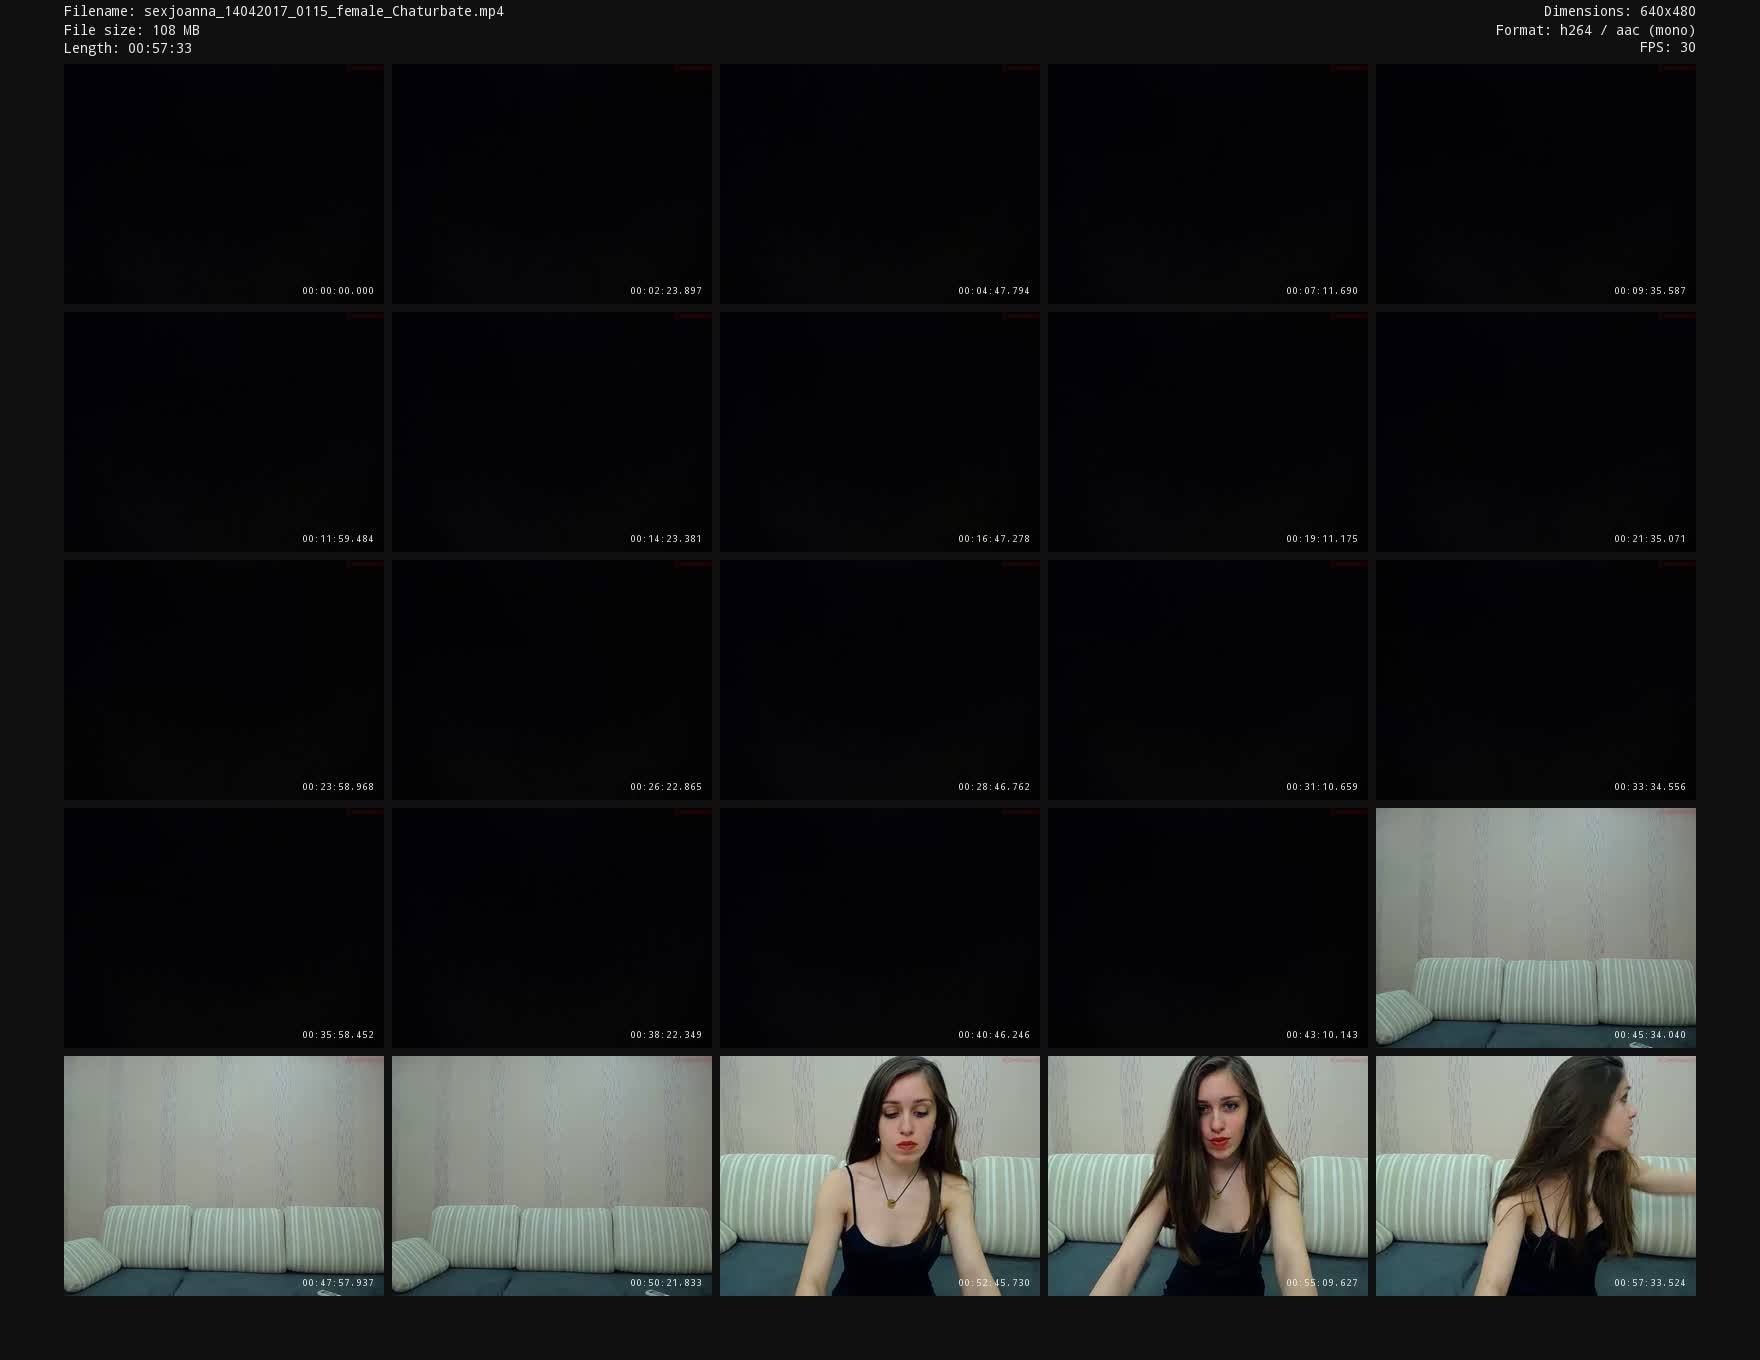Click the Dimensions 640x480 label
The height and width of the screenshot is (1360, 1760).
point(1618,12)
